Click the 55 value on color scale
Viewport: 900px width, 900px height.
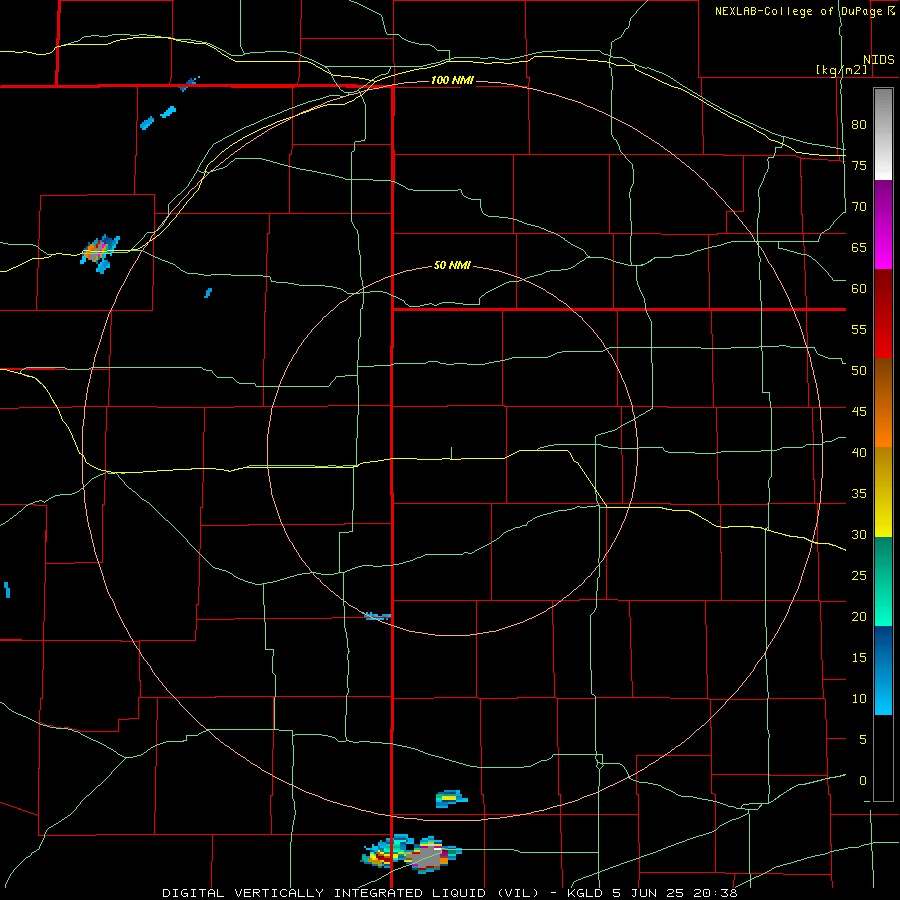pyautogui.click(x=859, y=329)
